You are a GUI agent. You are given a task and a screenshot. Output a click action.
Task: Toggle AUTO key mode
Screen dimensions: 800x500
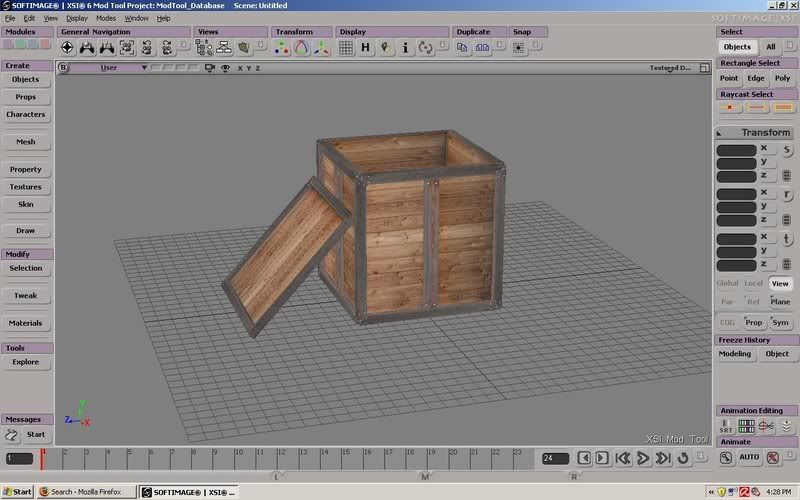tap(749, 458)
